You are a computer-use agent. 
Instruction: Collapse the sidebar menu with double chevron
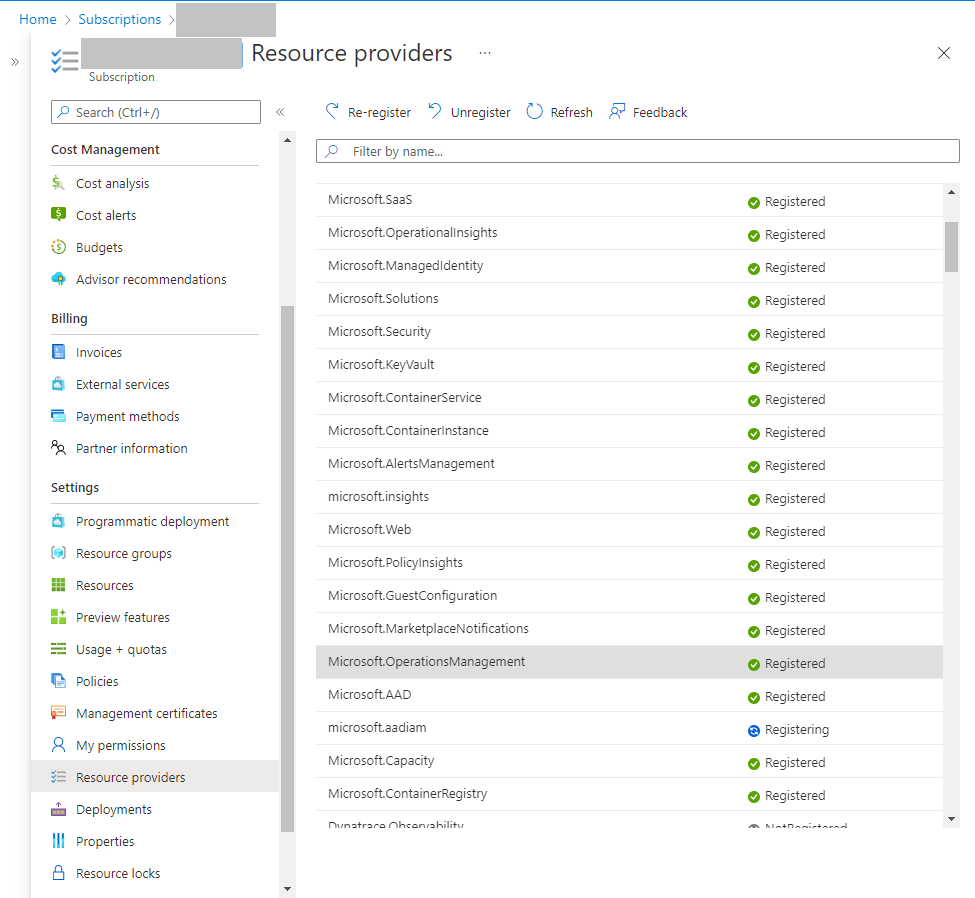pyautogui.click(x=280, y=112)
